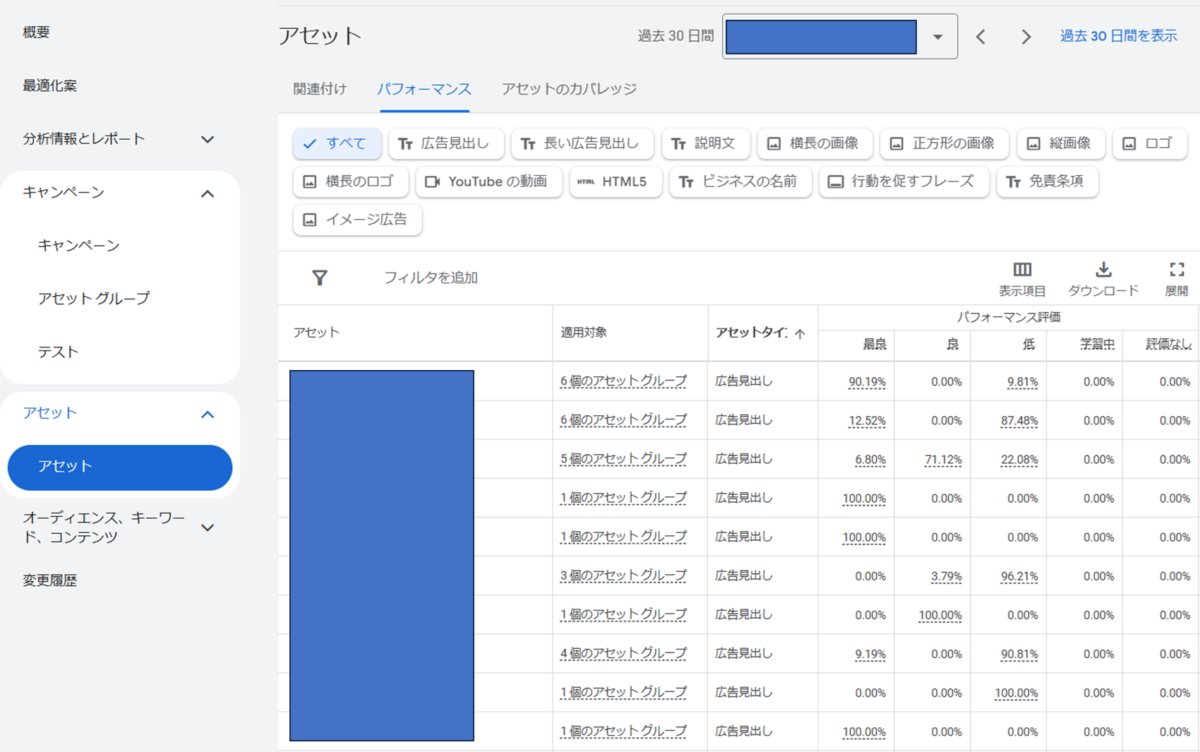This screenshot has height=752, width=1200.
Task: Open アセット グループ in sidebar
Action: point(93,298)
